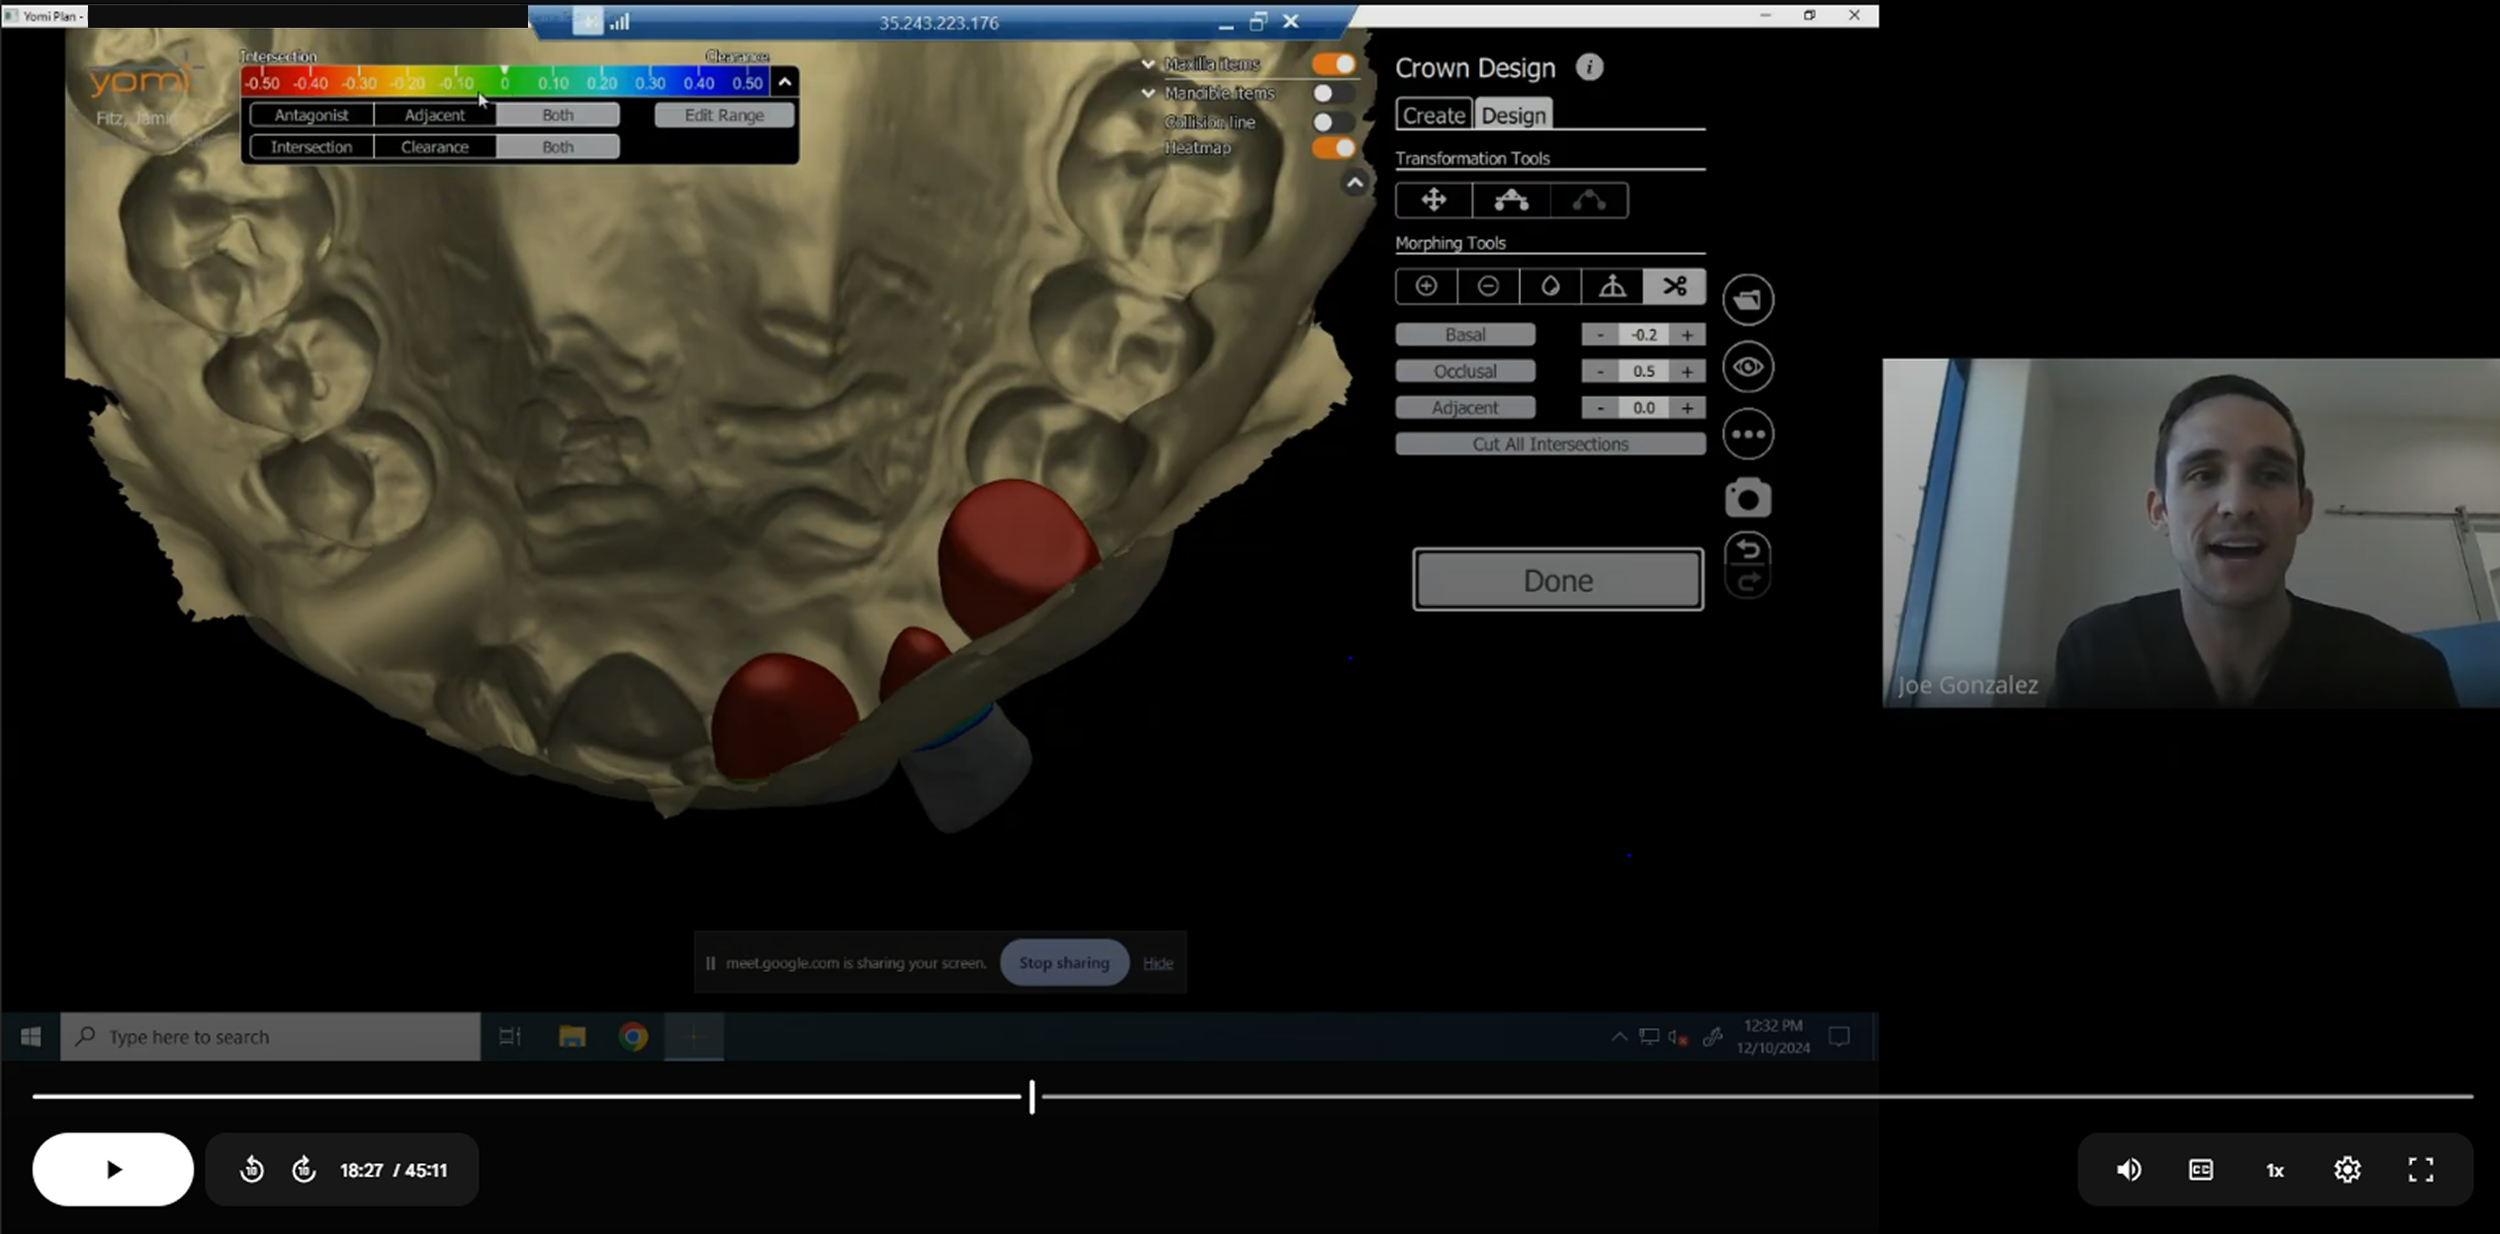Click the cut intersections scissor tool
Viewport: 2500px width, 1234px height.
(x=1674, y=287)
